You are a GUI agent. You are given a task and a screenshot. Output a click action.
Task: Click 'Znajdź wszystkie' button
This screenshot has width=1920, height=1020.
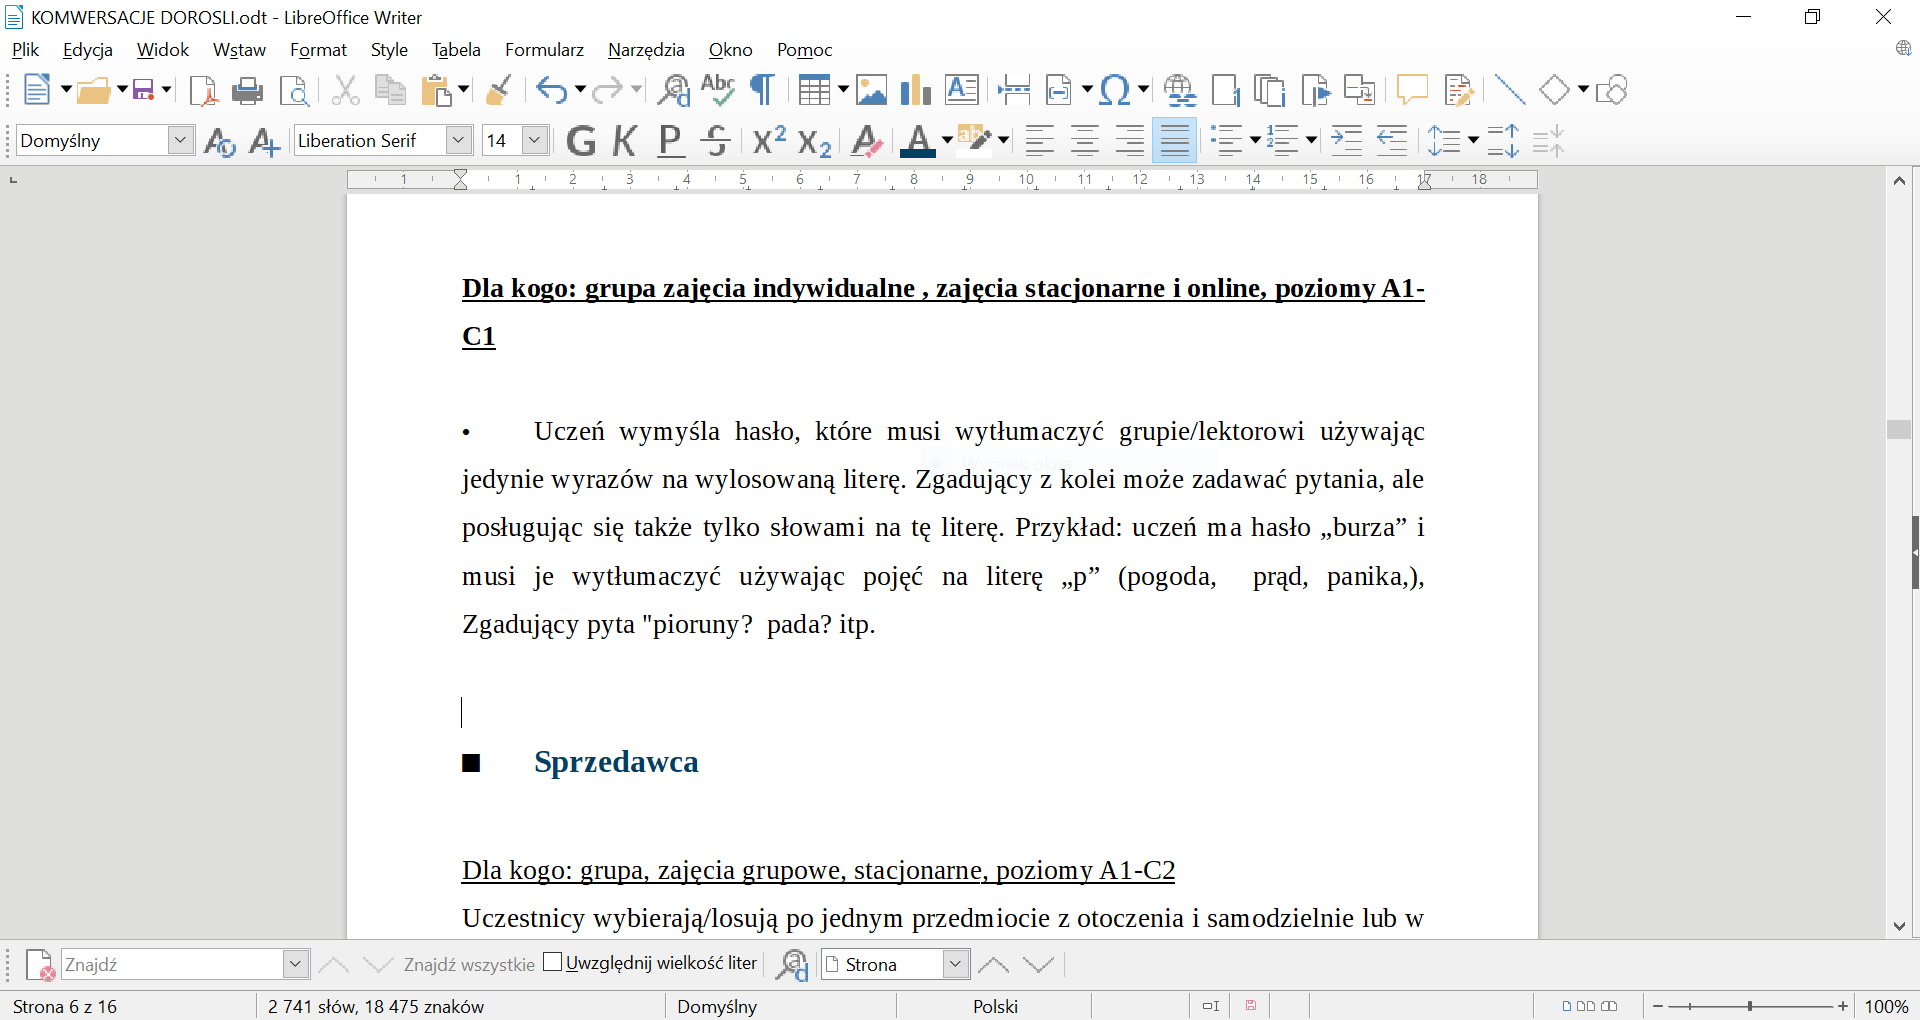[x=469, y=965]
